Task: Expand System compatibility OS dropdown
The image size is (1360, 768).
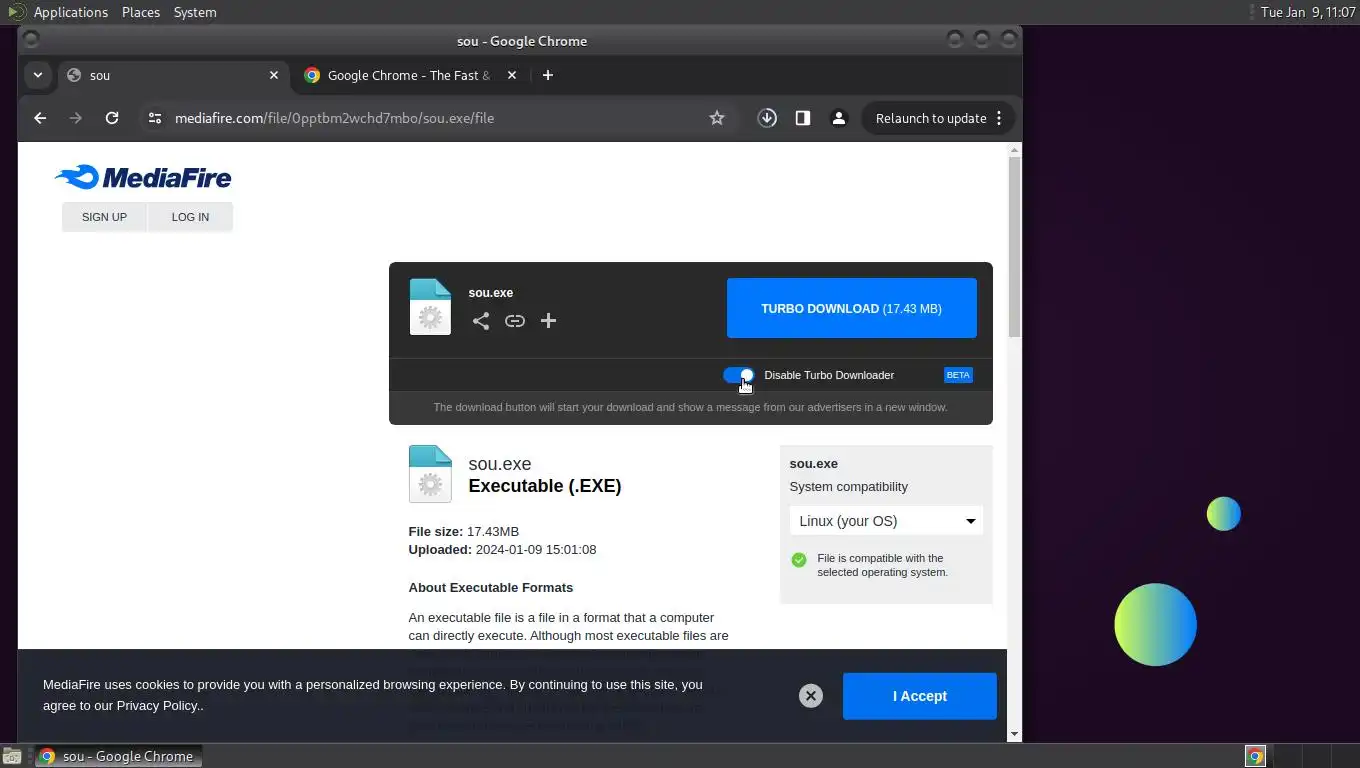Action: 886,521
